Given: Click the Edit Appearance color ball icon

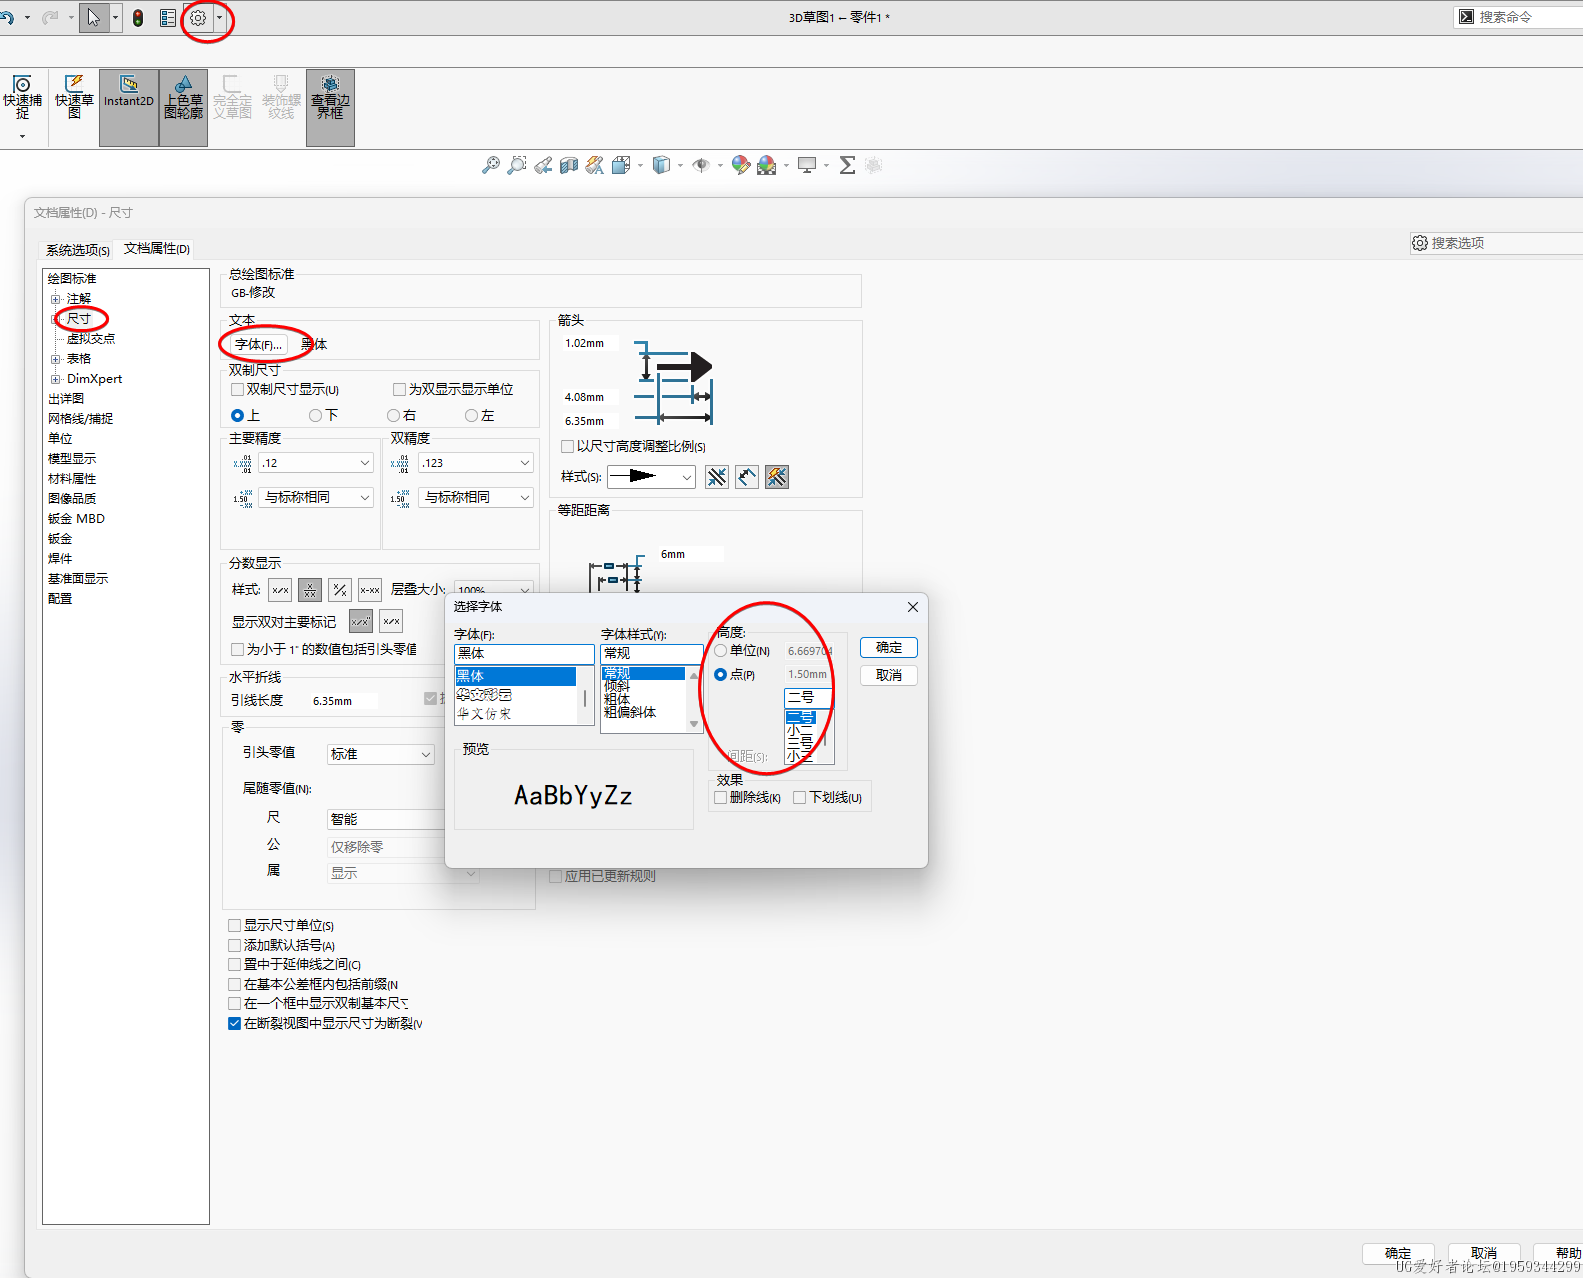Looking at the screenshot, I should click(x=741, y=165).
